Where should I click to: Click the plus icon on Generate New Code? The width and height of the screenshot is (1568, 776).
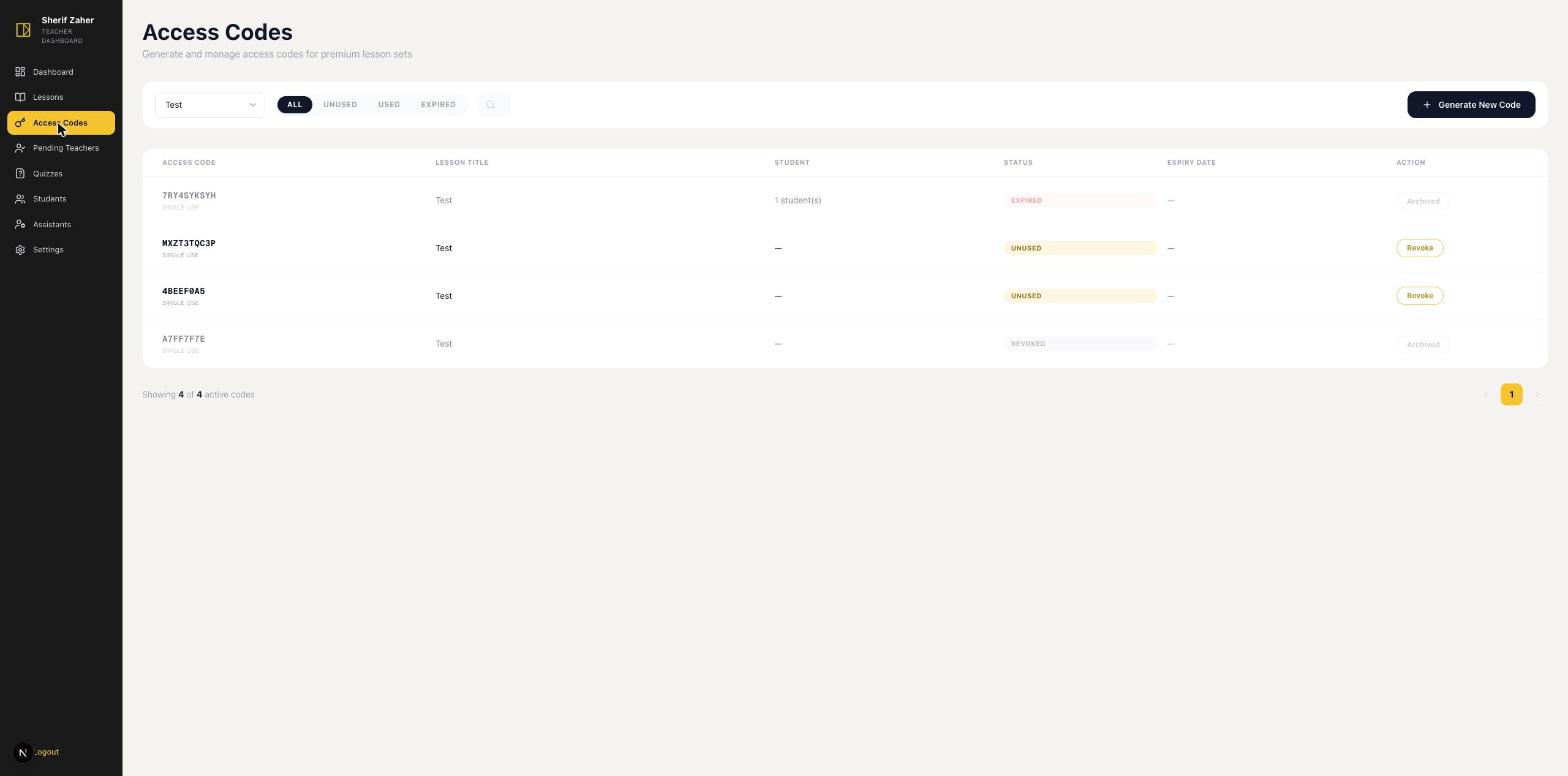[1427, 105]
